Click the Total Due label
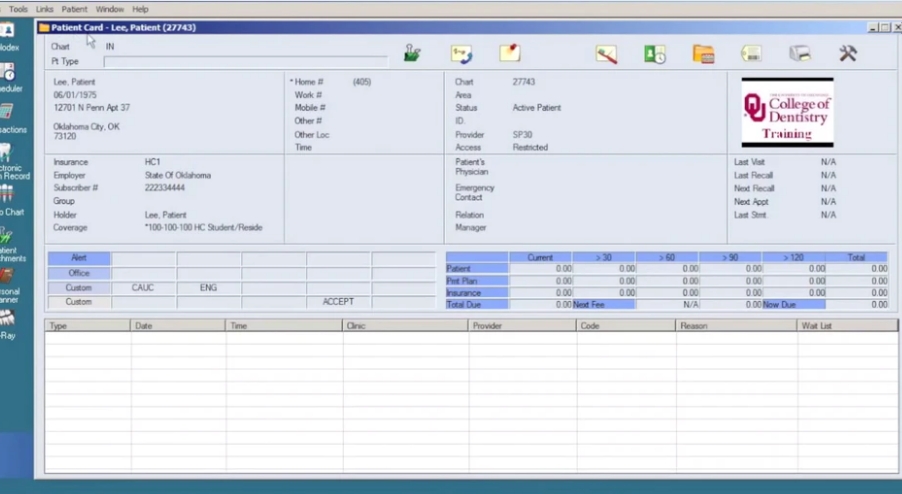 click(x=477, y=304)
